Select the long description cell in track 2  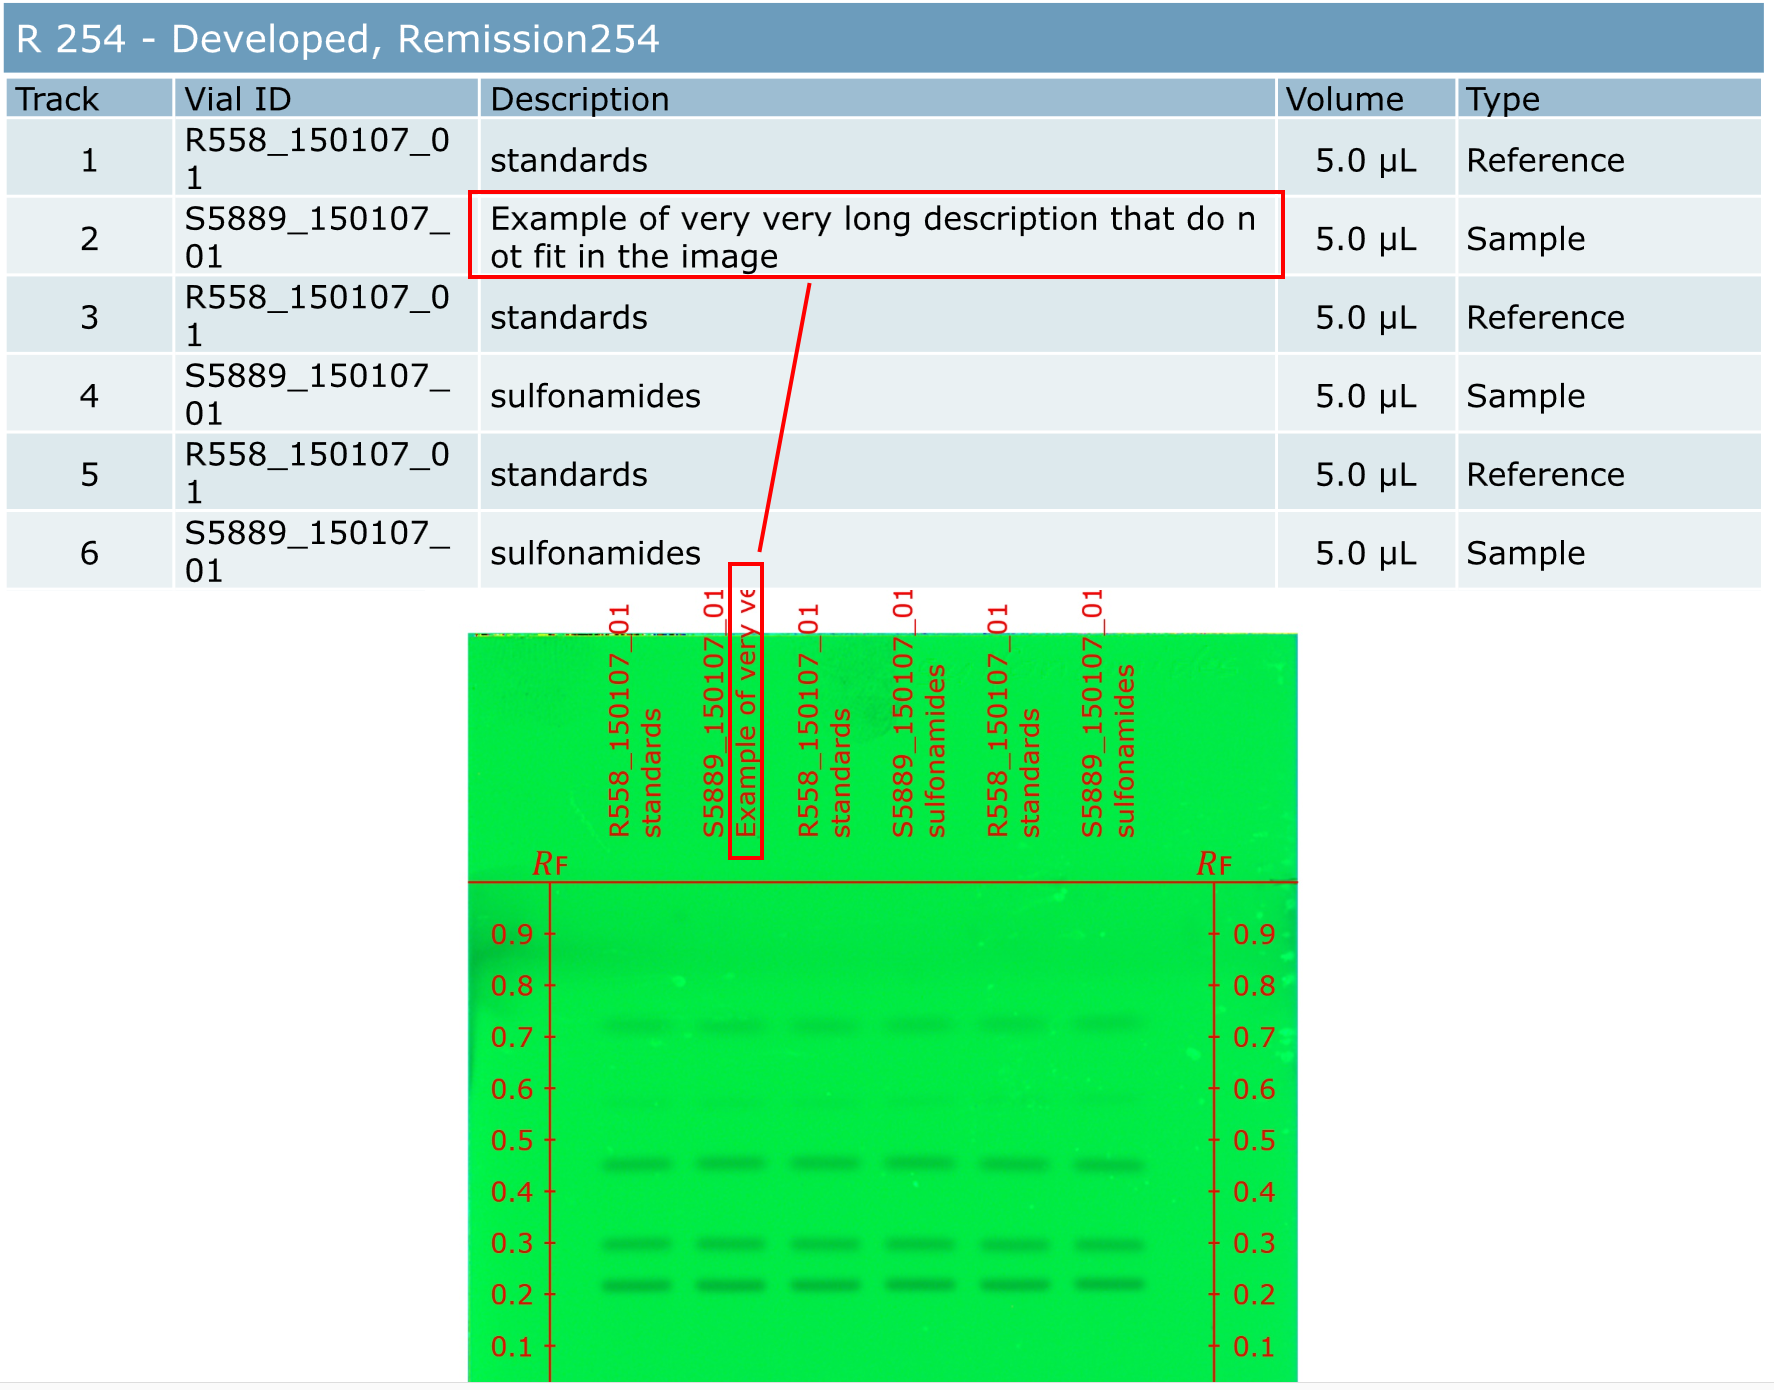point(875,237)
